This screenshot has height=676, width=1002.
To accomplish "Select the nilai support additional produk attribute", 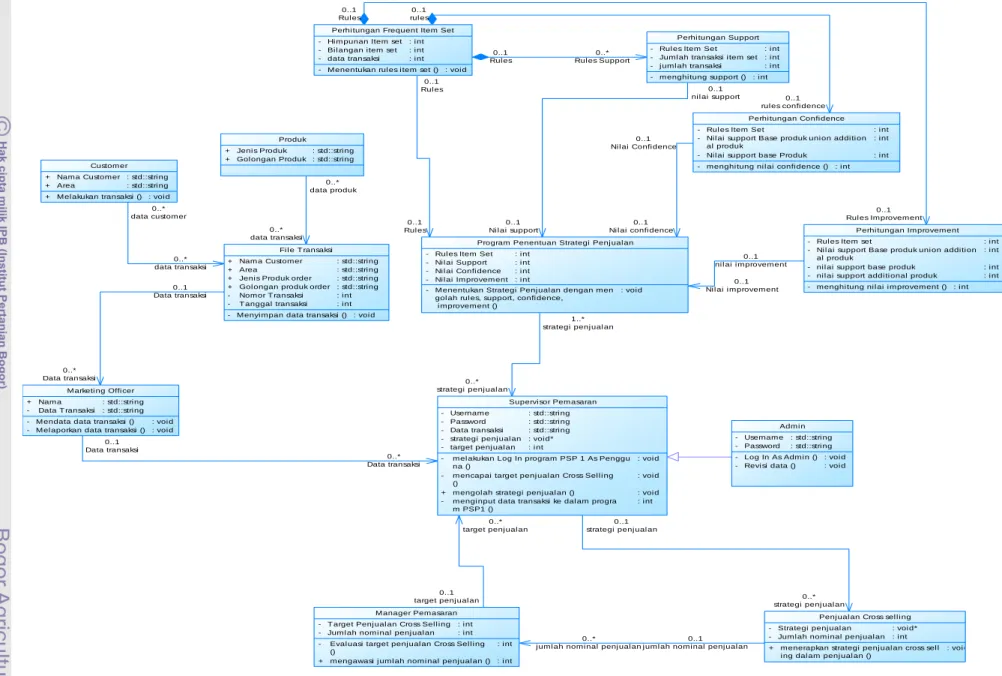I will 876,276.
